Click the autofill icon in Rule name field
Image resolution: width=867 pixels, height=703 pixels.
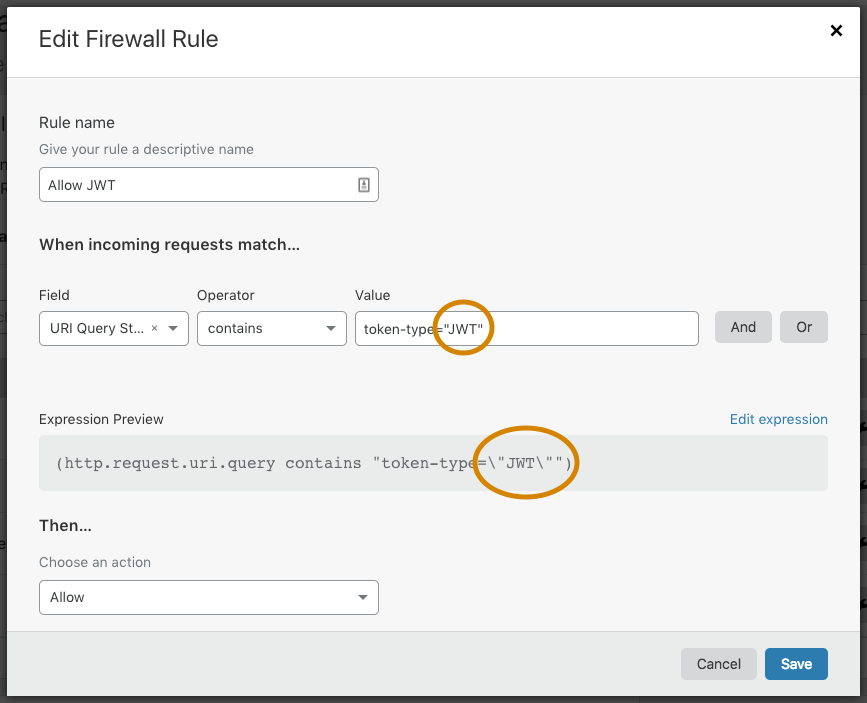tap(363, 185)
